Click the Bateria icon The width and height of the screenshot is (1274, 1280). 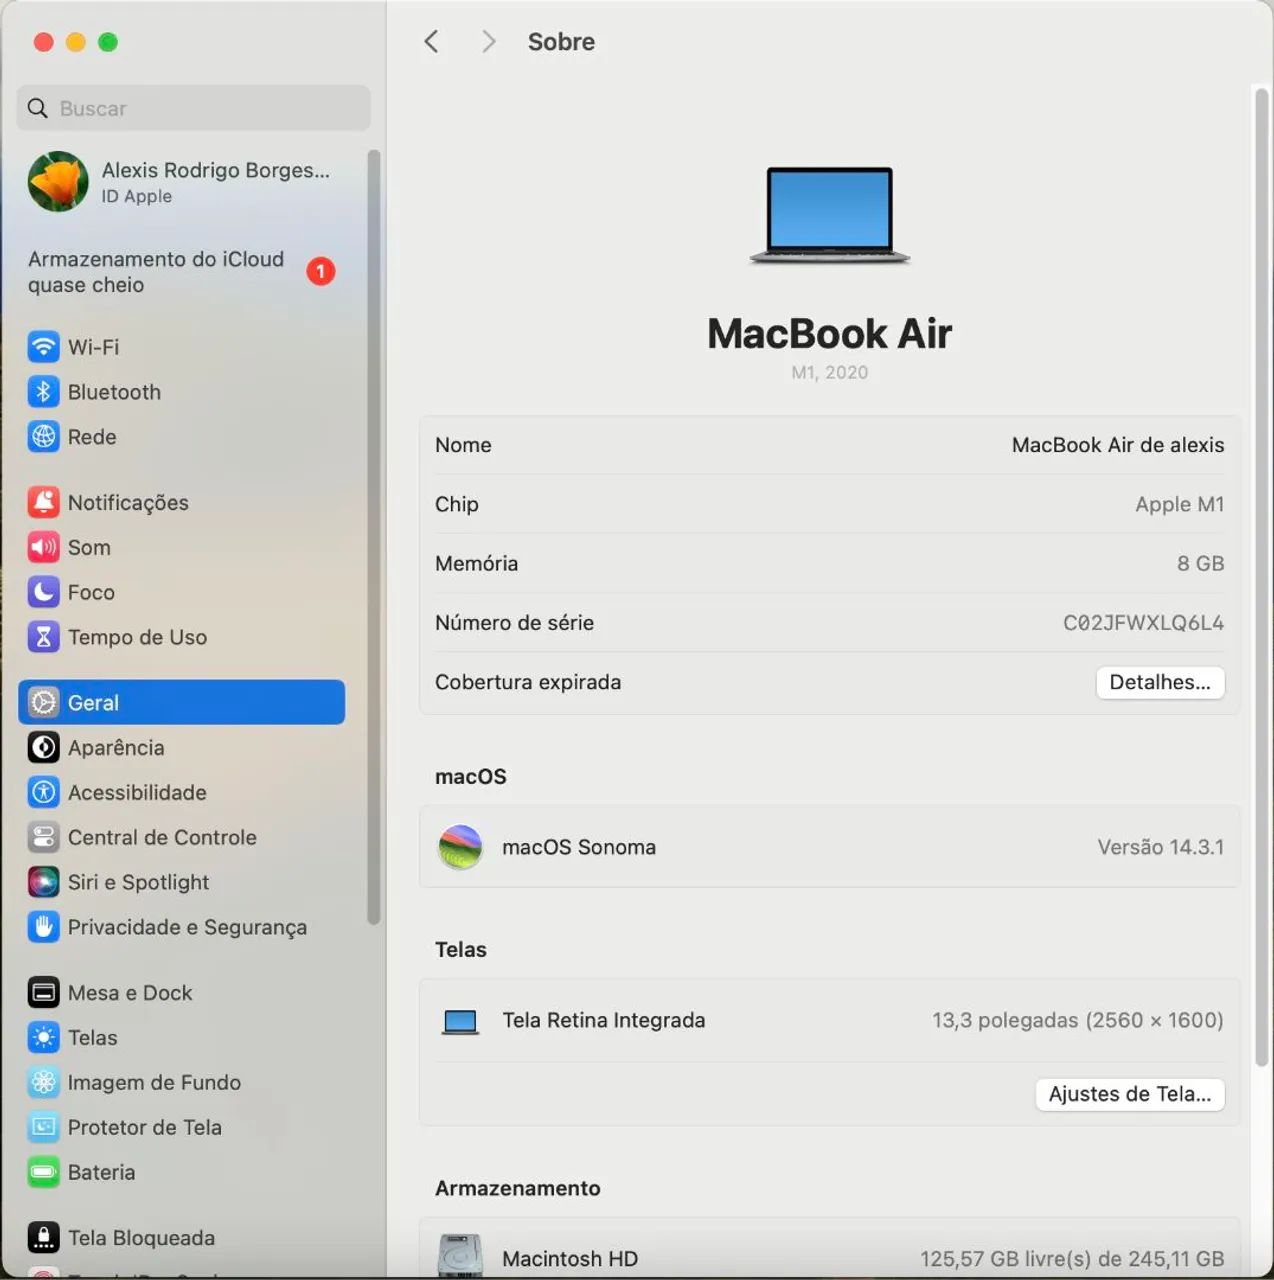[x=43, y=1172]
